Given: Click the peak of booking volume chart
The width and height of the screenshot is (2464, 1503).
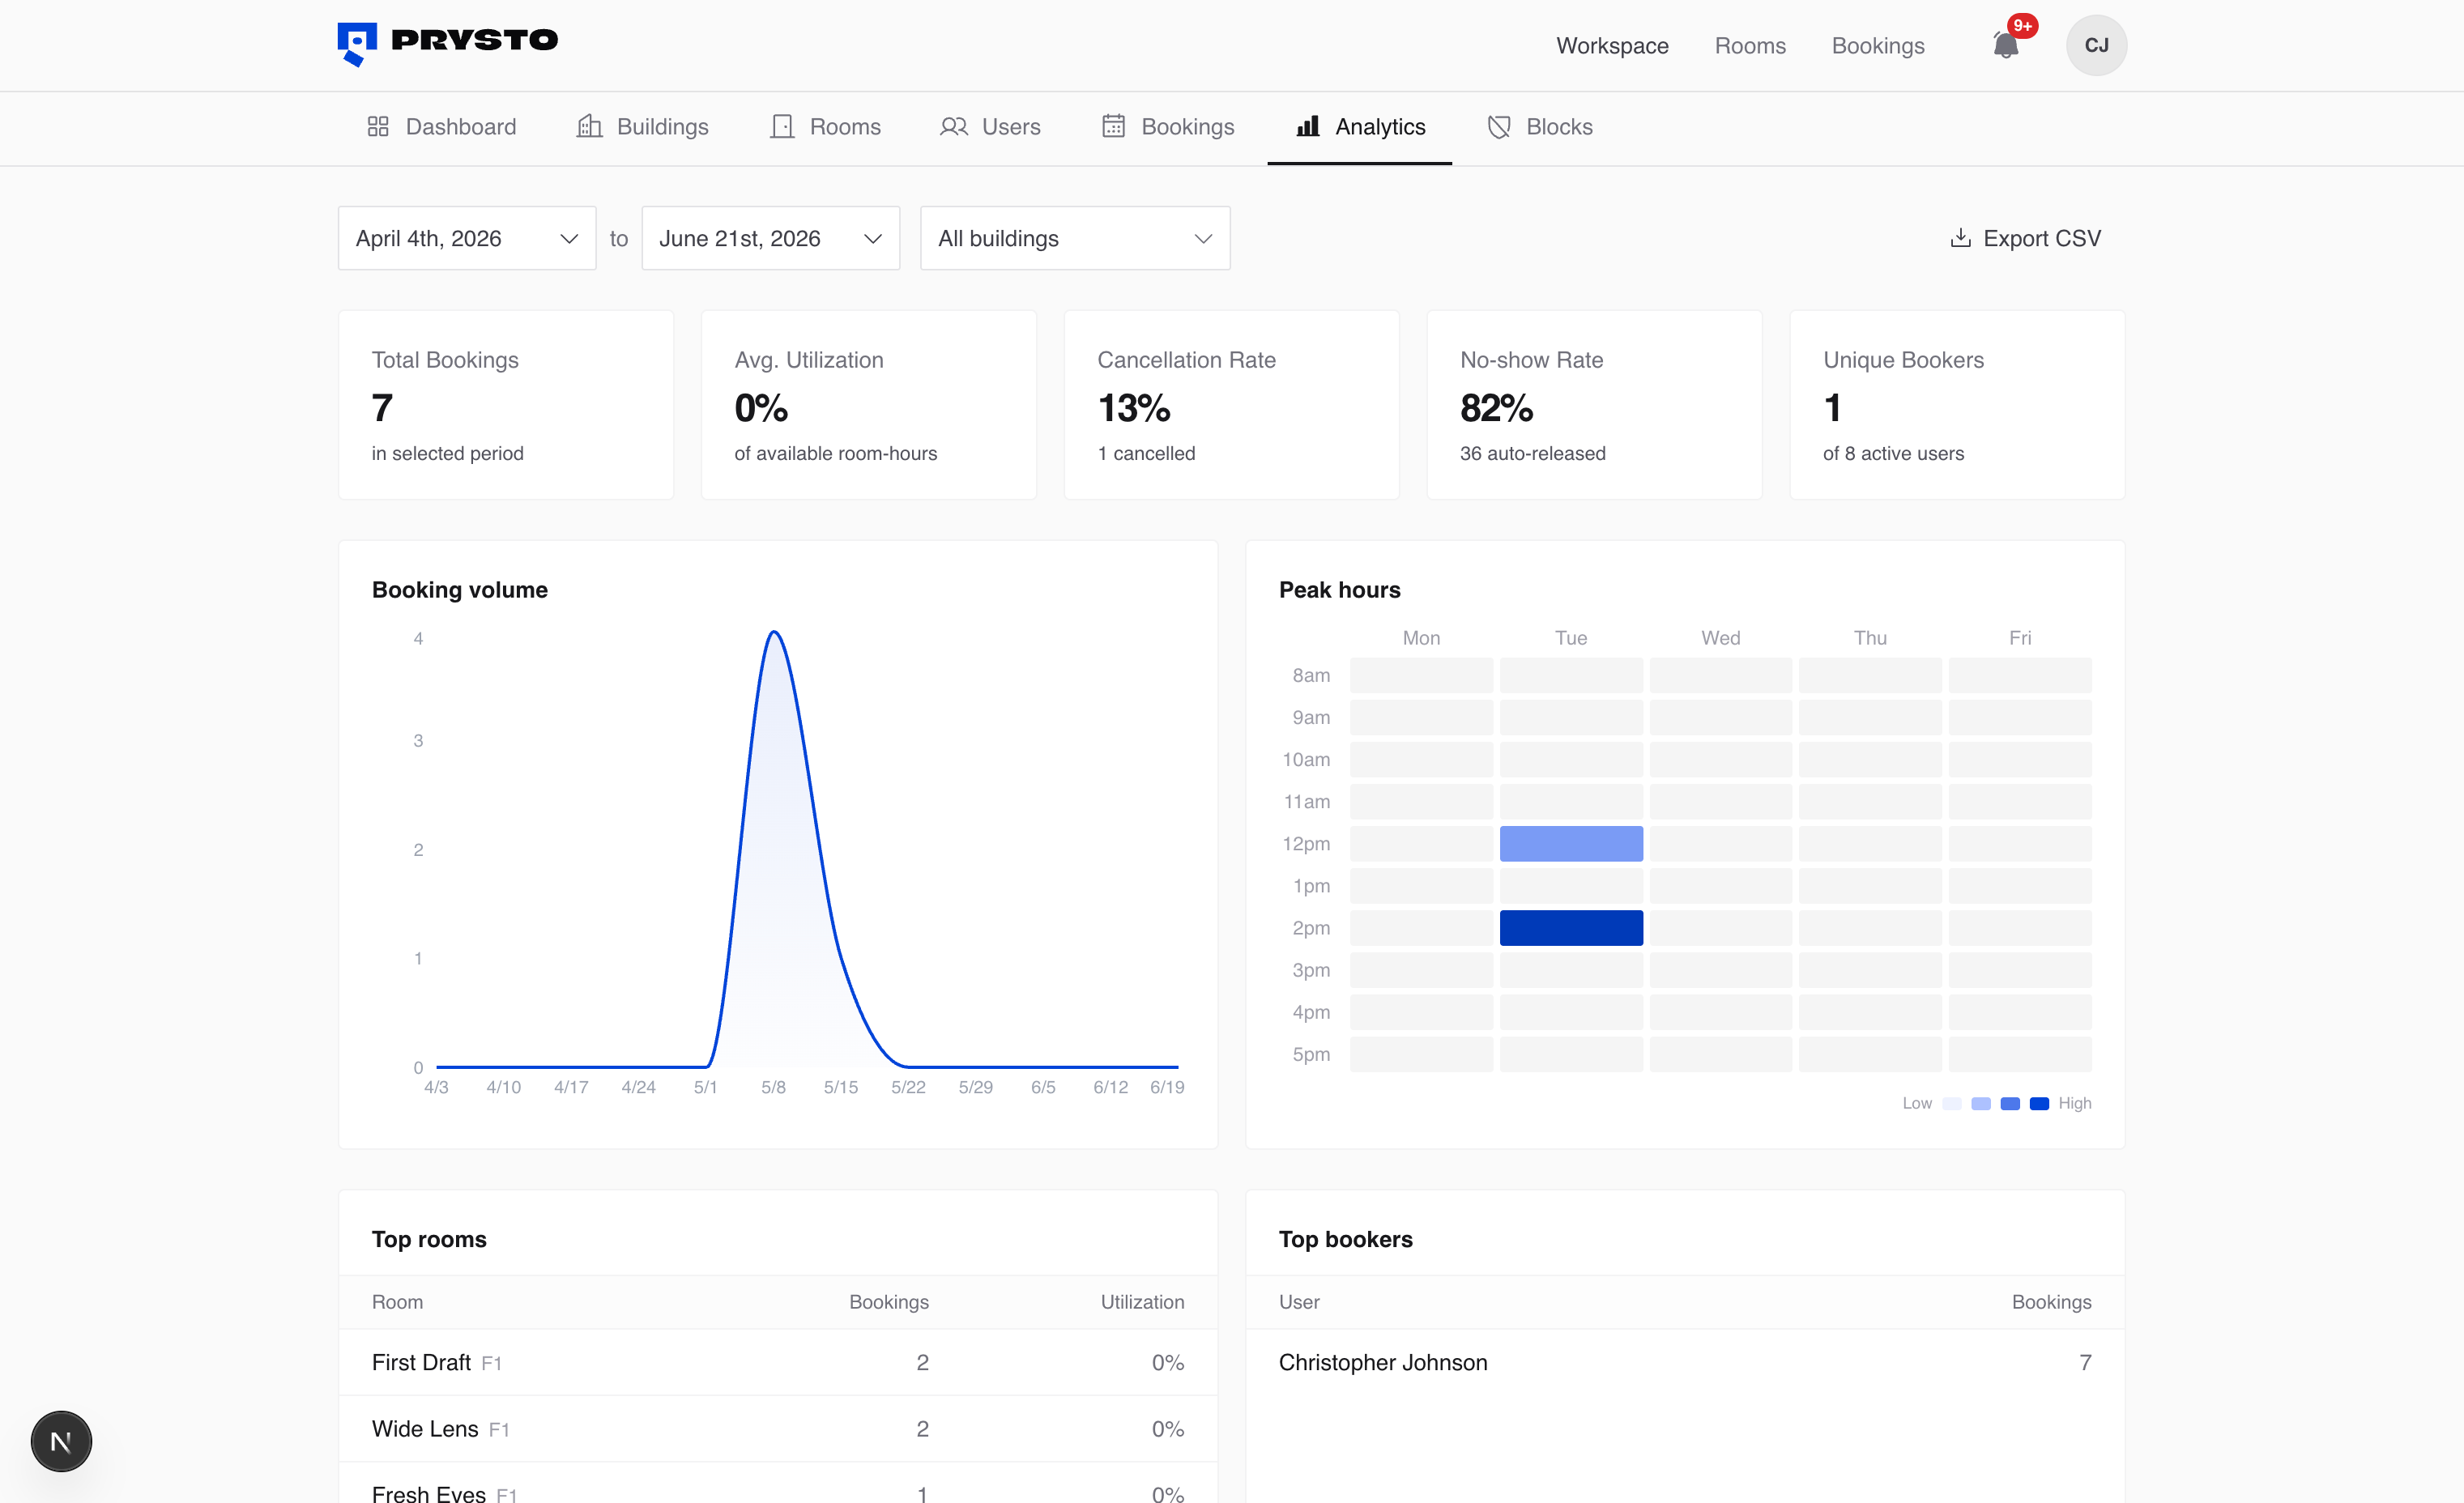Looking at the screenshot, I should tap(774, 632).
